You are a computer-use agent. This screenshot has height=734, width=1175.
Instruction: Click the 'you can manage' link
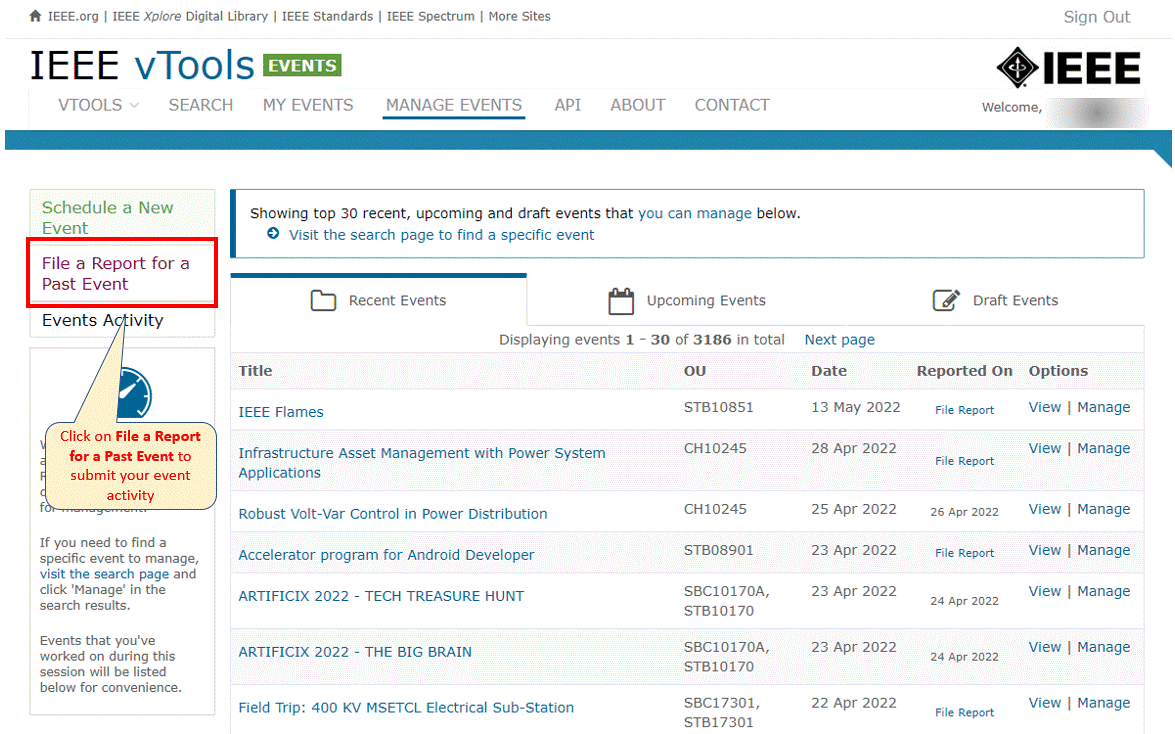(695, 213)
